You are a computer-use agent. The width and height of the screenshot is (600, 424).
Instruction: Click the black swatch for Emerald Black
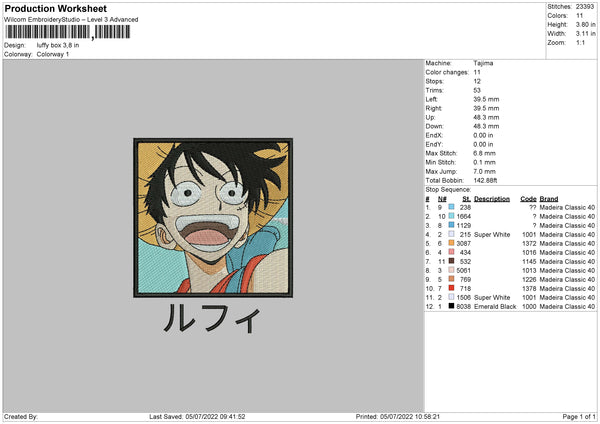[x=452, y=306]
